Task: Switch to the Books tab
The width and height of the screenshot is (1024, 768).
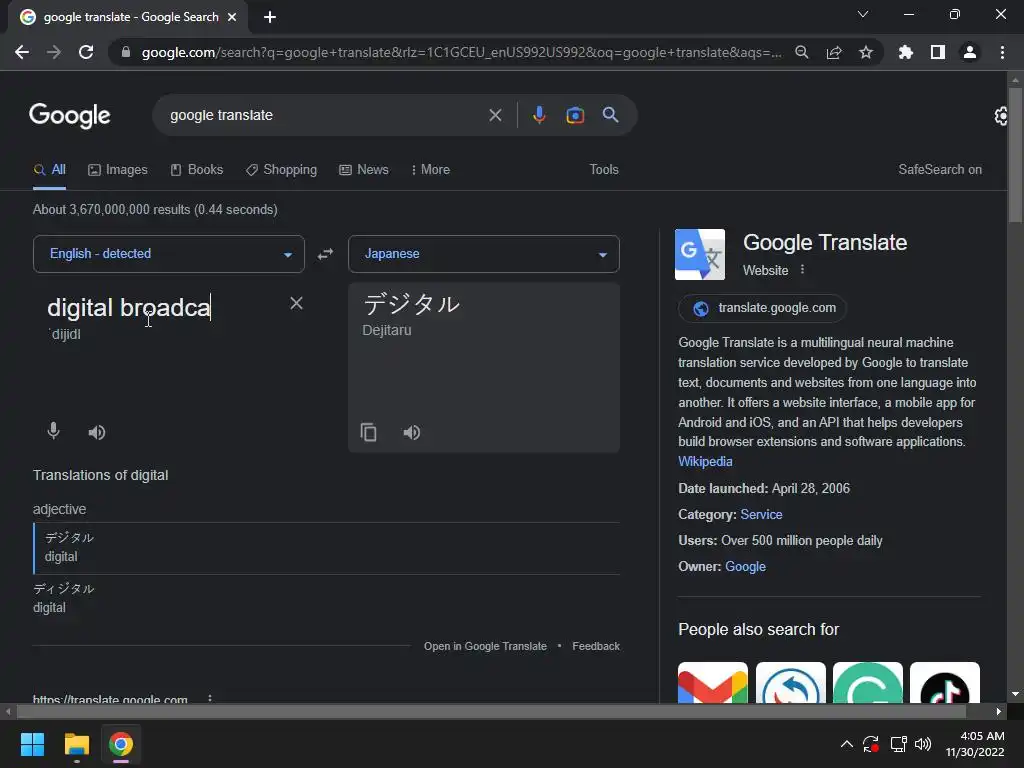Action: (197, 170)
